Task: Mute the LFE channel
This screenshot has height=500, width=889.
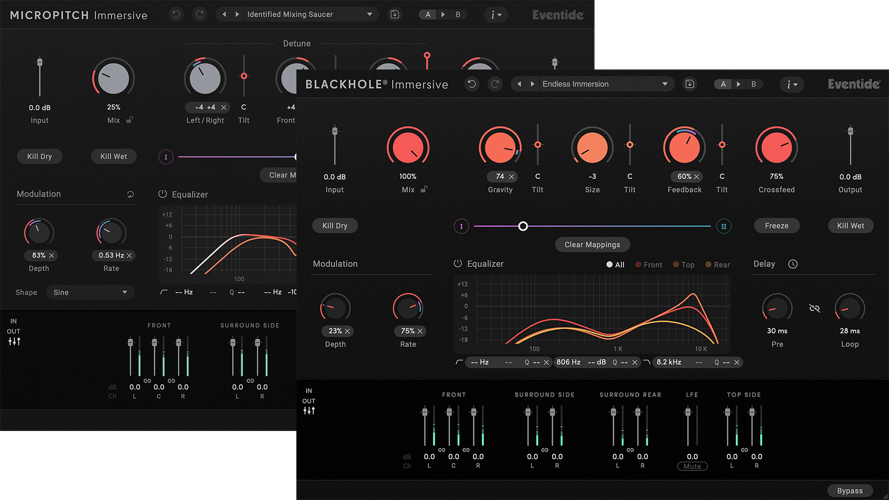Action: 689,466
